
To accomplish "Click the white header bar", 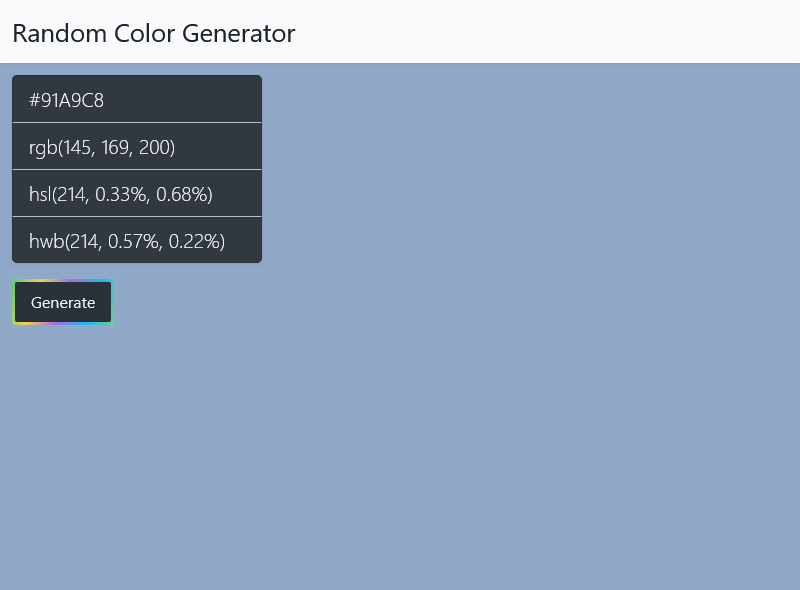I will point(500,33).
